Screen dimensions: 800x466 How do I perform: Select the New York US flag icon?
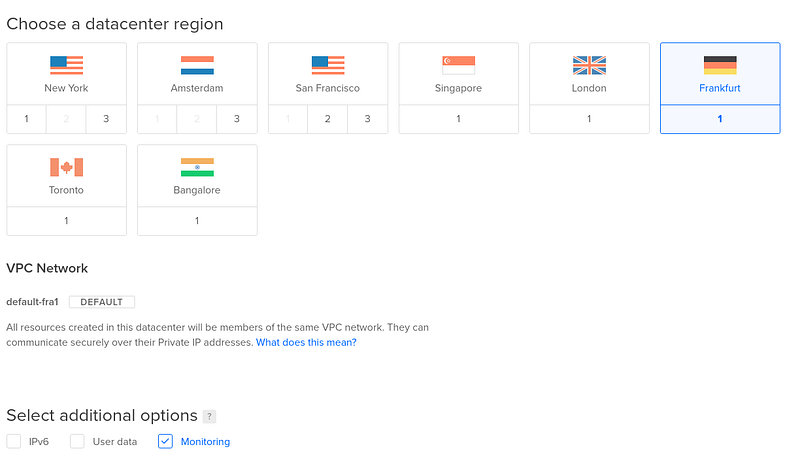[66, 65]
